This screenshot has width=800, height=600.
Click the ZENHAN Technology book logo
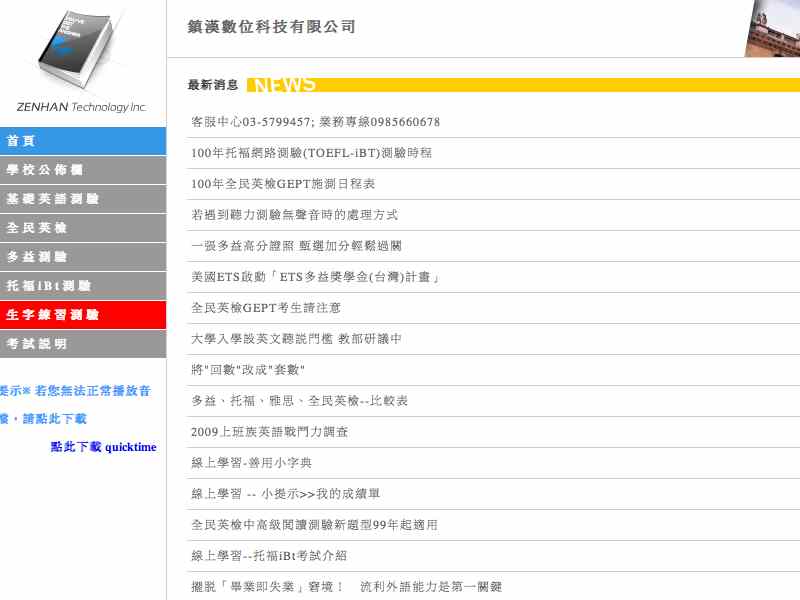click(80, 55)
